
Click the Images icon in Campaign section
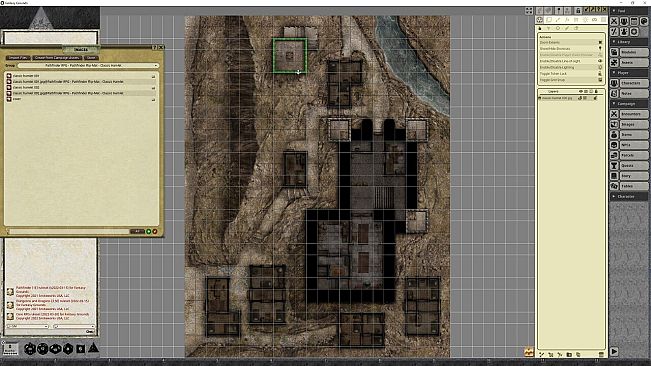pos(614,124)
